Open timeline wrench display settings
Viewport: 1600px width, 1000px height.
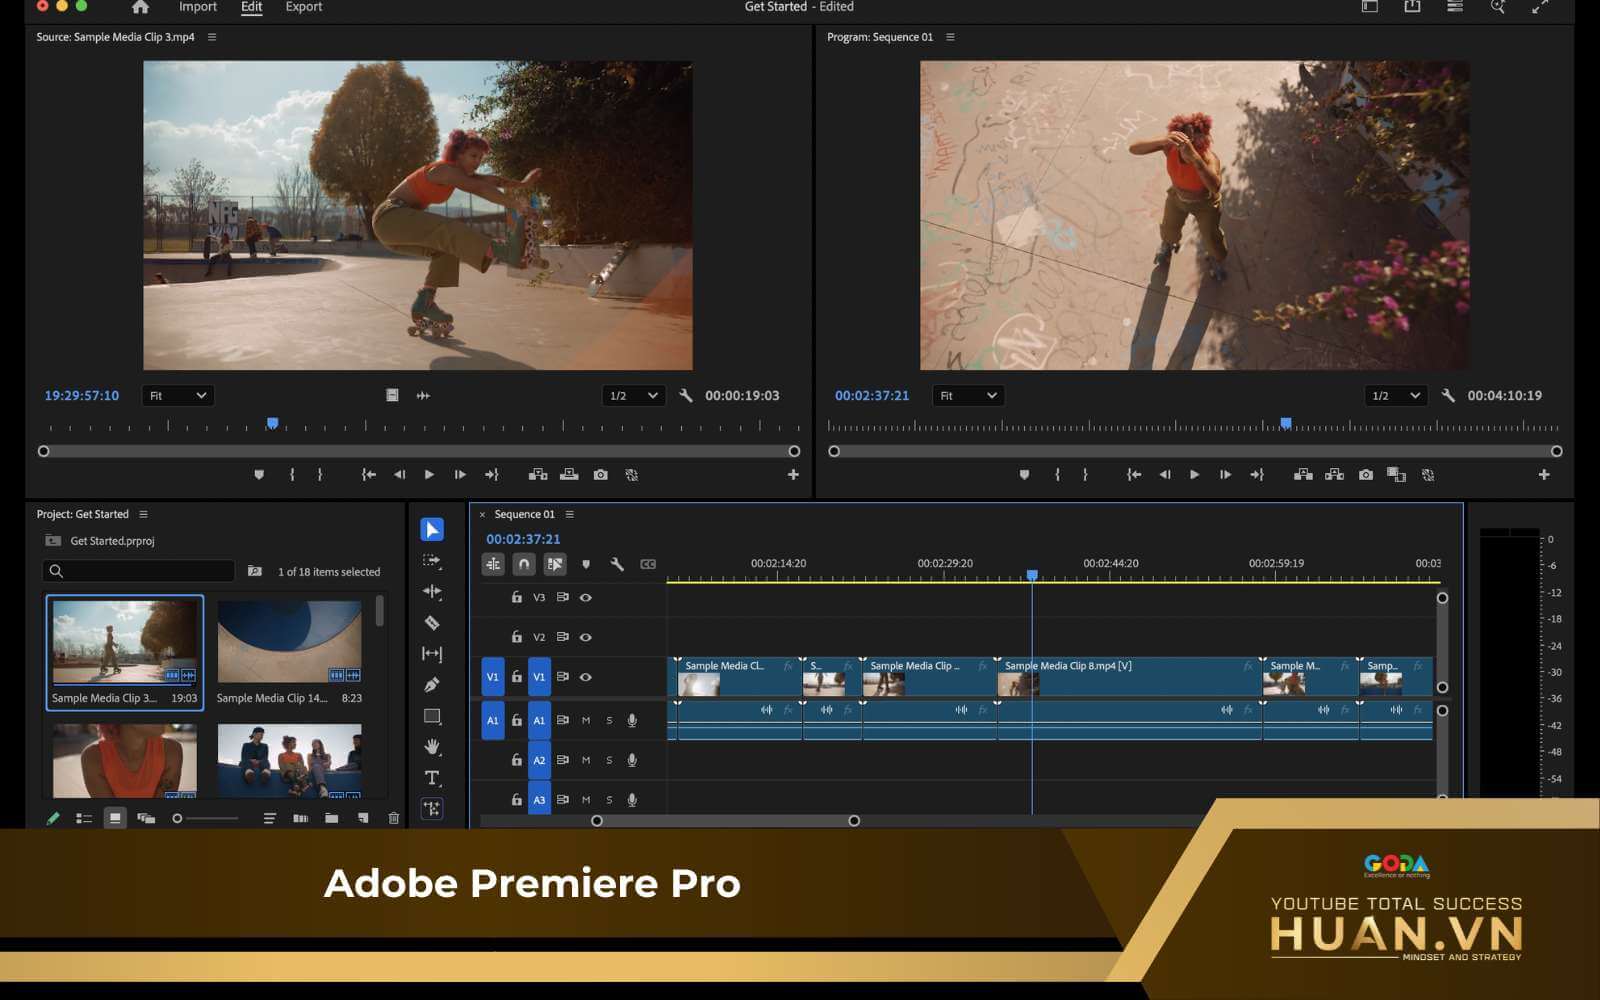[617, 564]
